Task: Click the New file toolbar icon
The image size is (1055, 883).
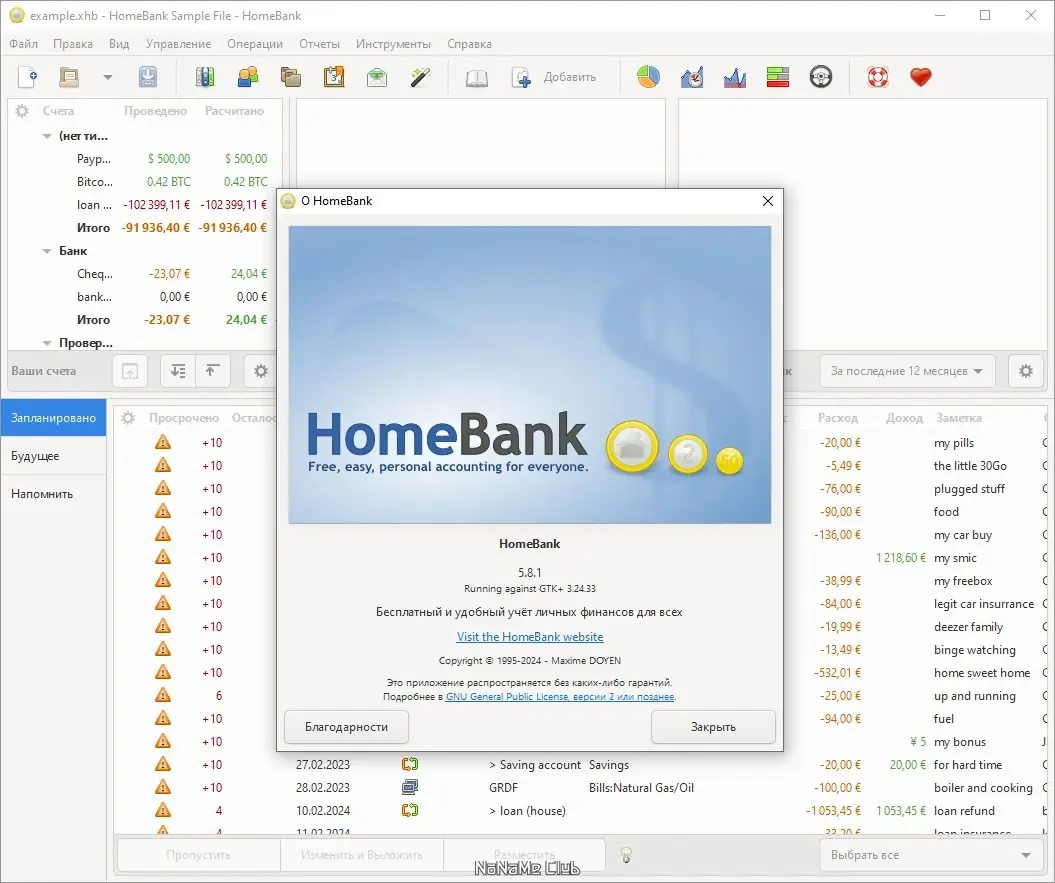Action: click(x=28, y=77)
